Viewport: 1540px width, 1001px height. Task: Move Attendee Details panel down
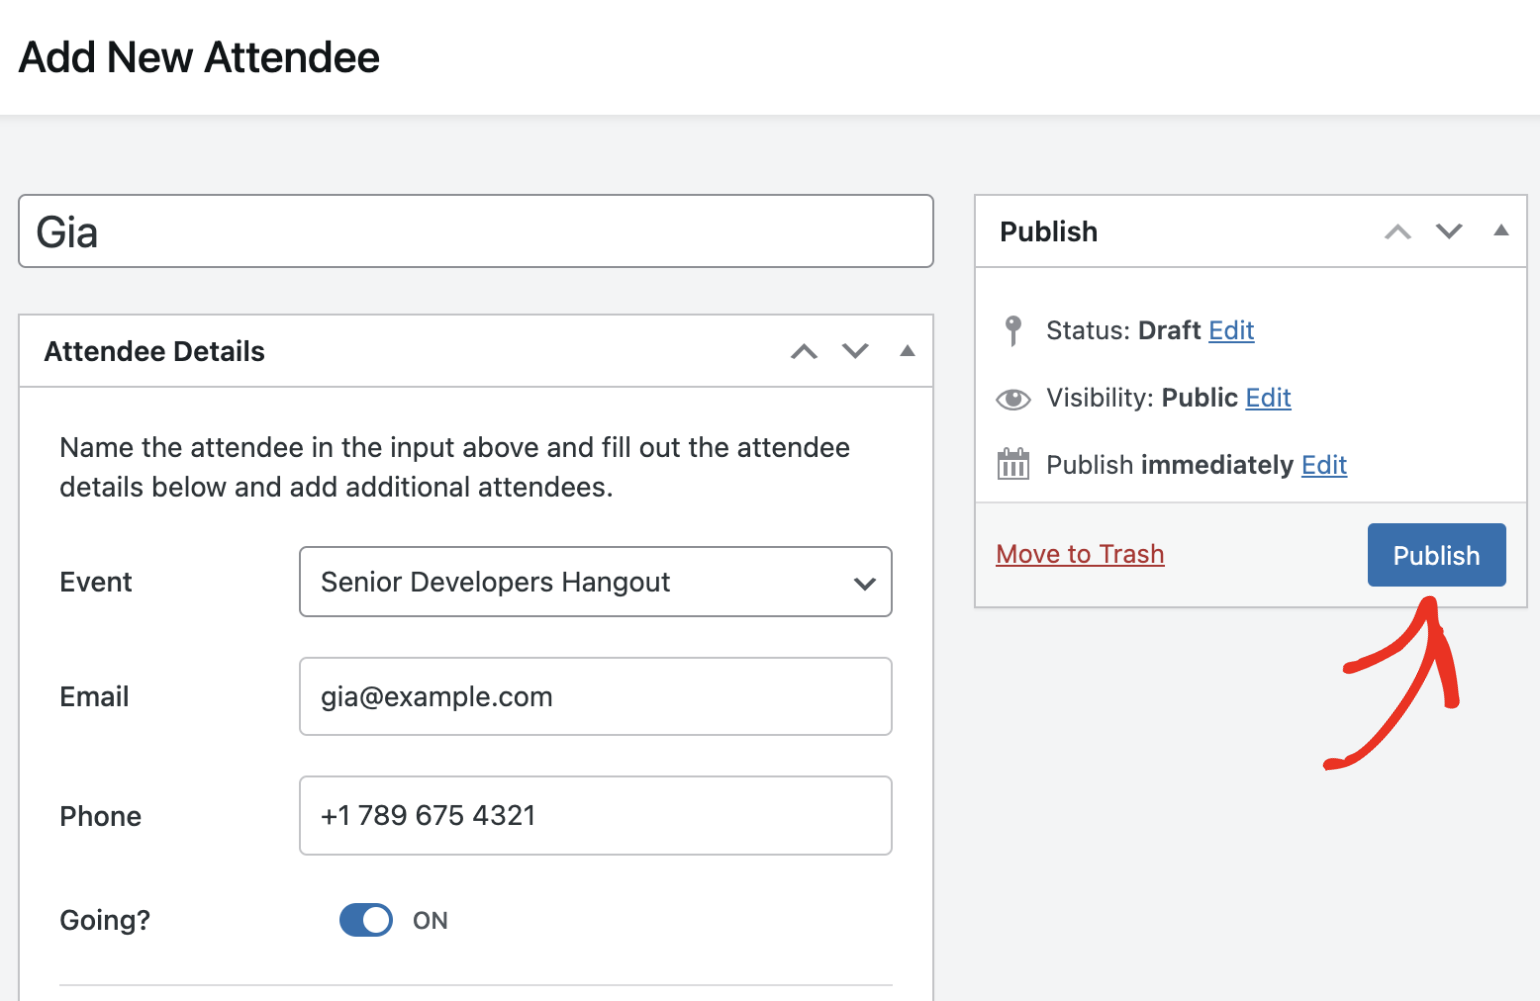(855, 351)
